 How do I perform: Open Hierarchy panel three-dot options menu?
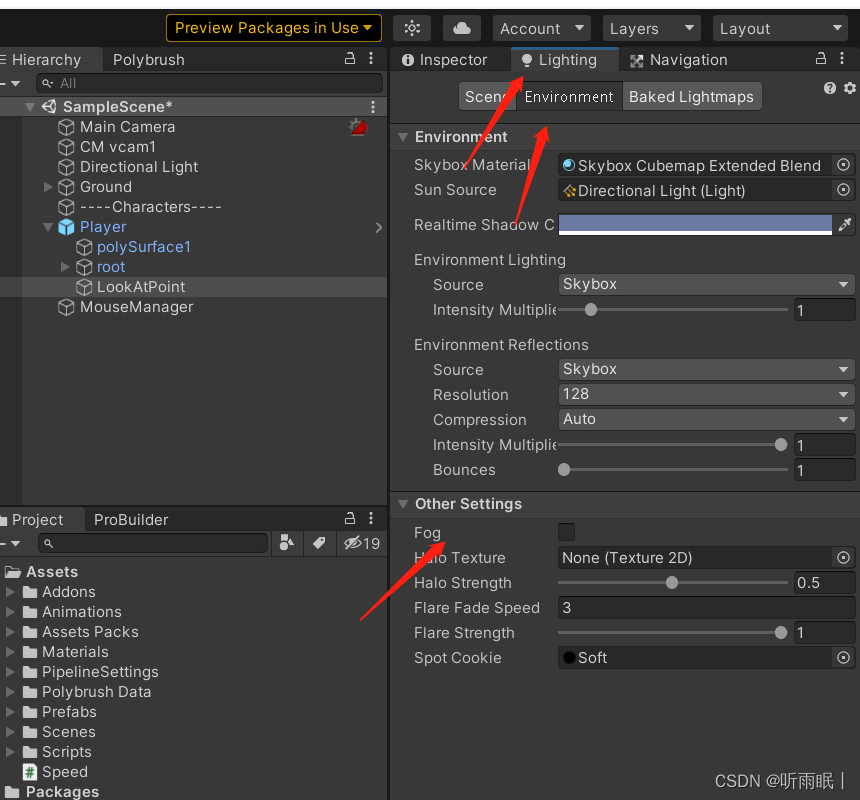pos(371,59)
